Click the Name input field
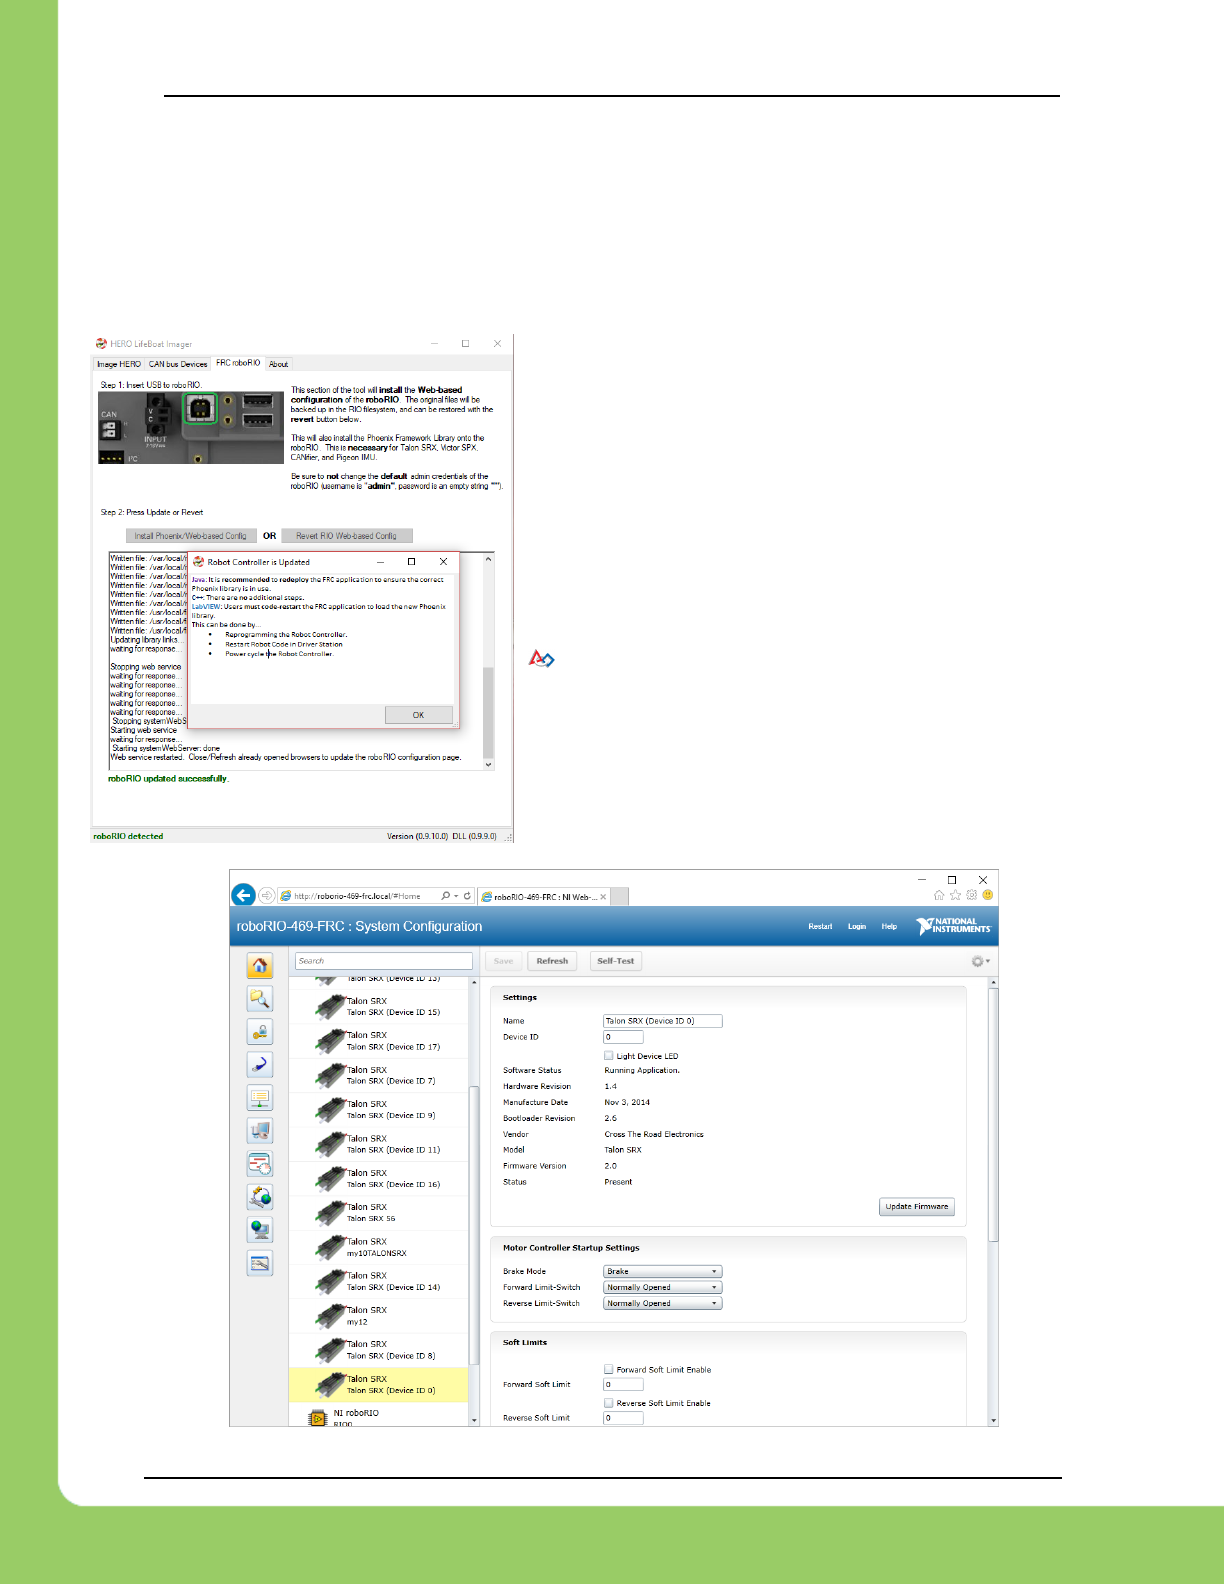Screen dimensions: 1224x1584 [x=662, y=1021]
